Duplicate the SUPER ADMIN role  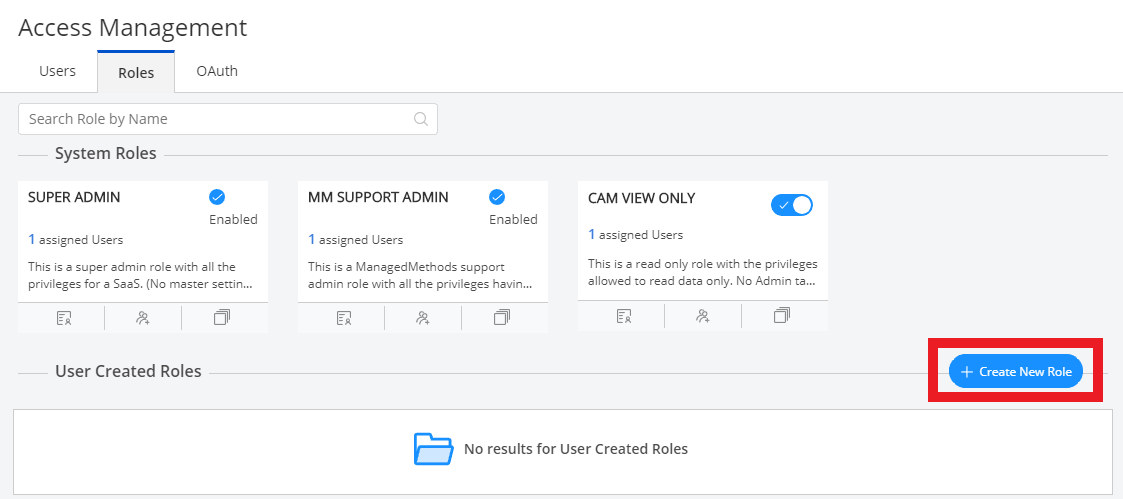222,318
